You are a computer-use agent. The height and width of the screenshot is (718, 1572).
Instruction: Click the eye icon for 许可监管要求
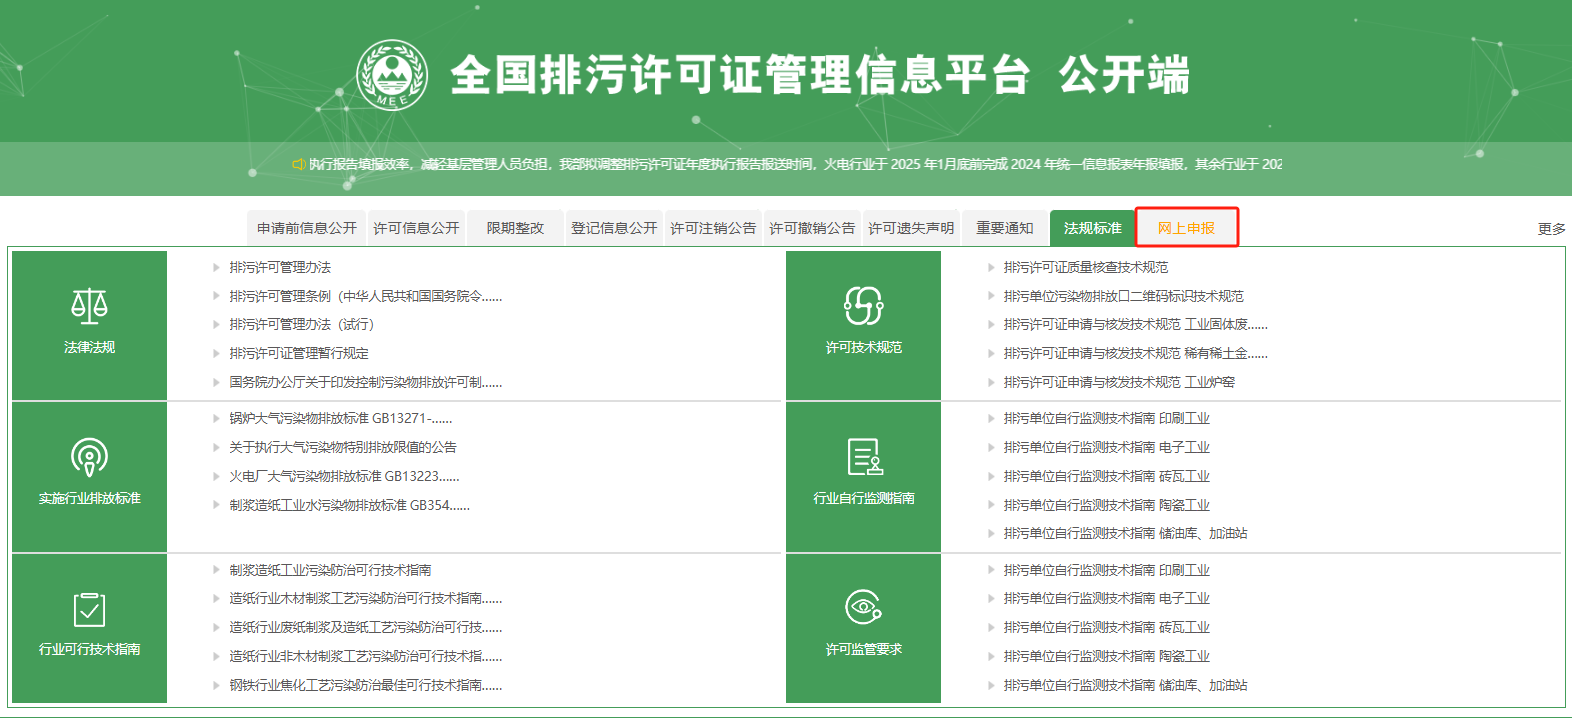tap(863, 607)
